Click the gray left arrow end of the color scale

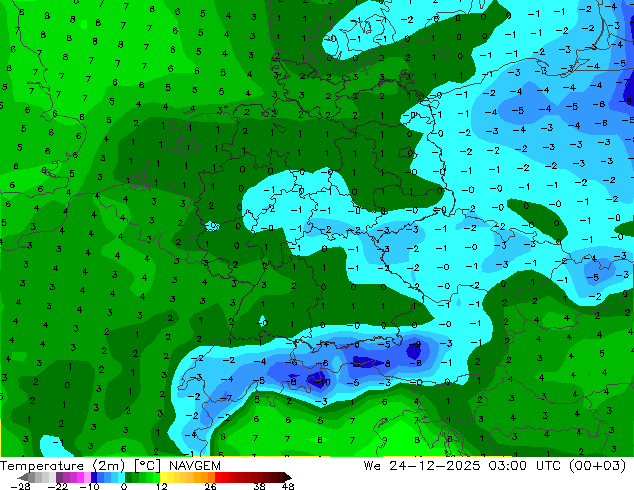(x=22, y=477)
